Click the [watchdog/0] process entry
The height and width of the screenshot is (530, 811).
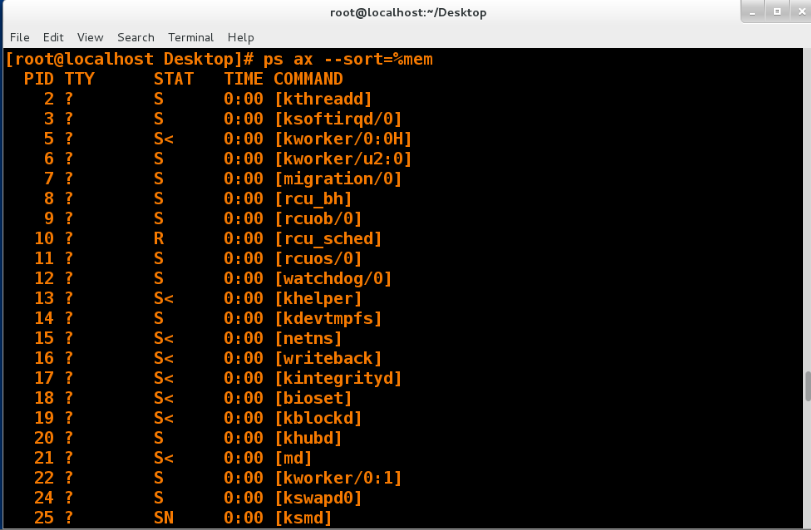pos(333,279)
